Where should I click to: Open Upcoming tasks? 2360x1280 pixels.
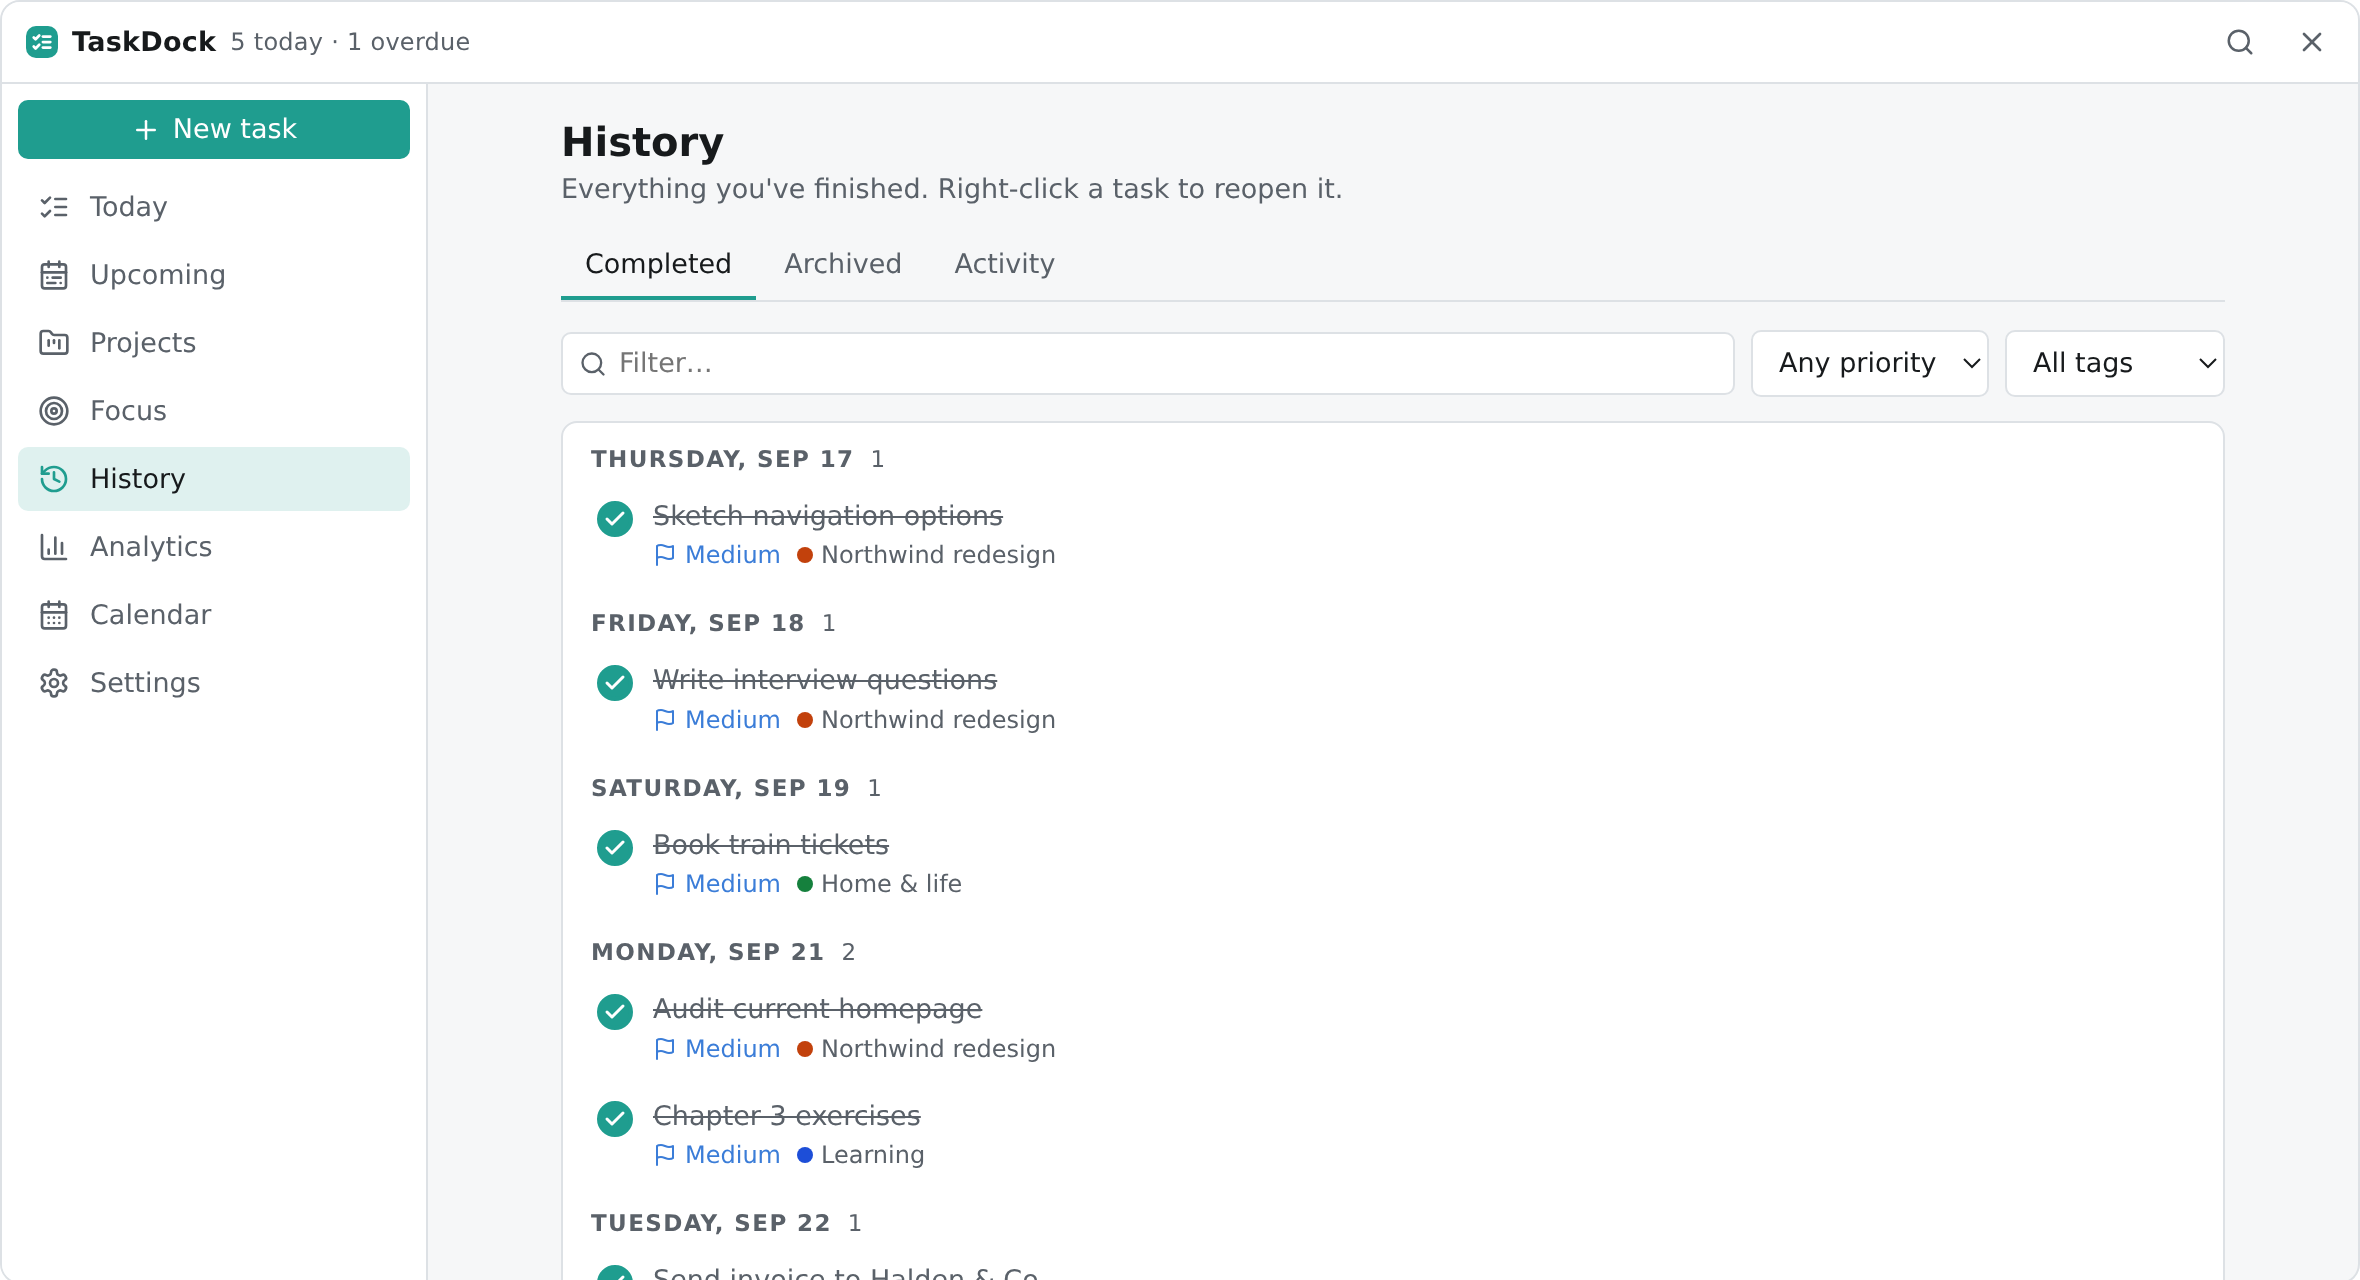click(x=214, y=275)
